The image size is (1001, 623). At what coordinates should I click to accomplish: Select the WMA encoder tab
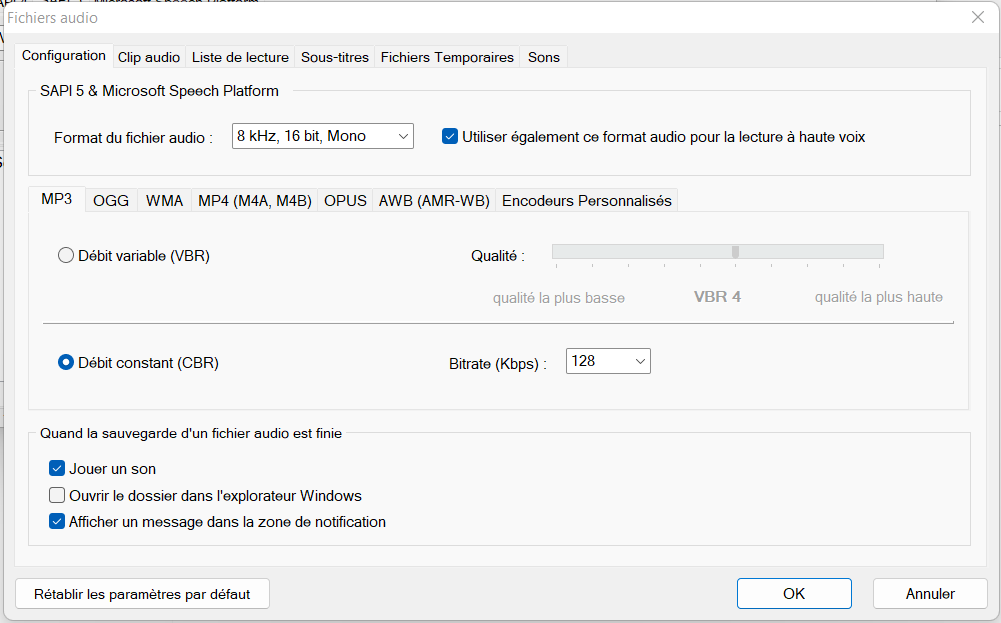[164, 200]
